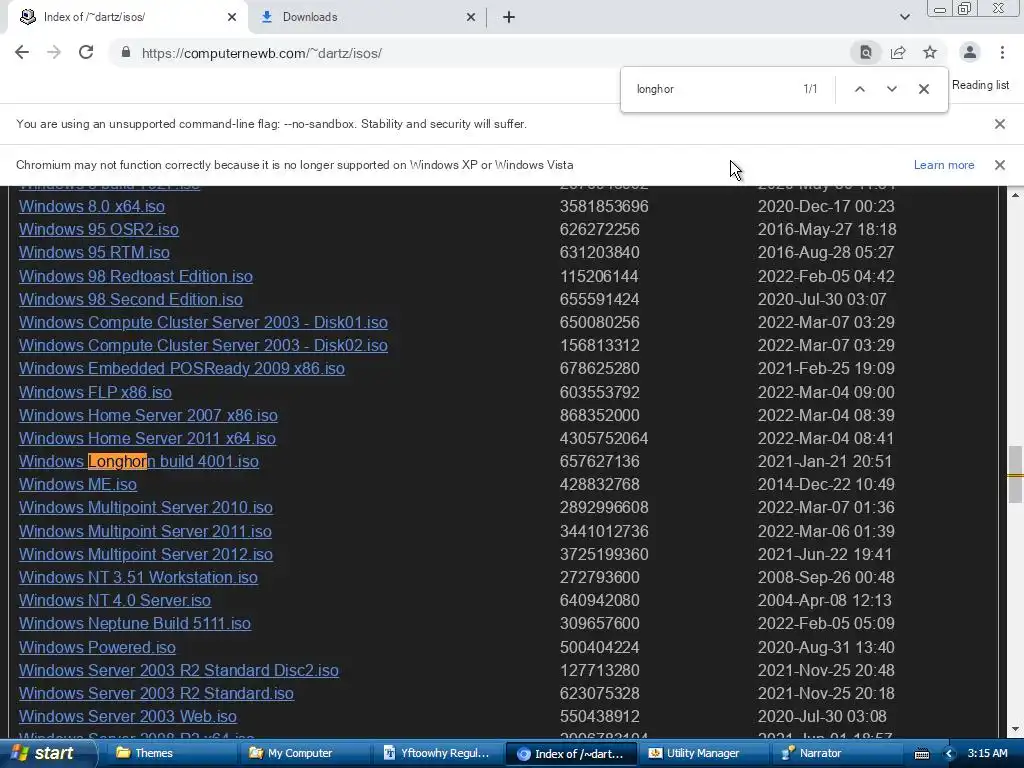This screenshot has height=768, width=1024.
Task: Share this page using share icon
Action: [x=898, y=53]
